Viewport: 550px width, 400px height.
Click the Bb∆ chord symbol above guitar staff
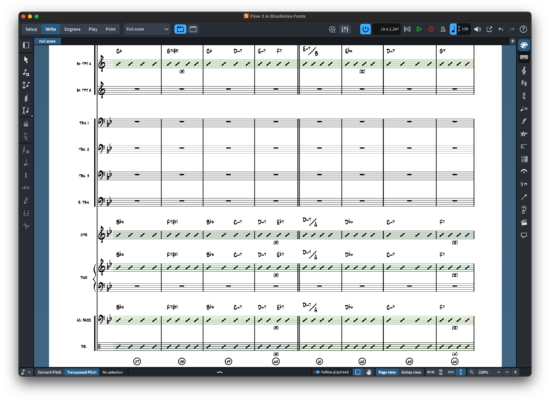(120, 222)
